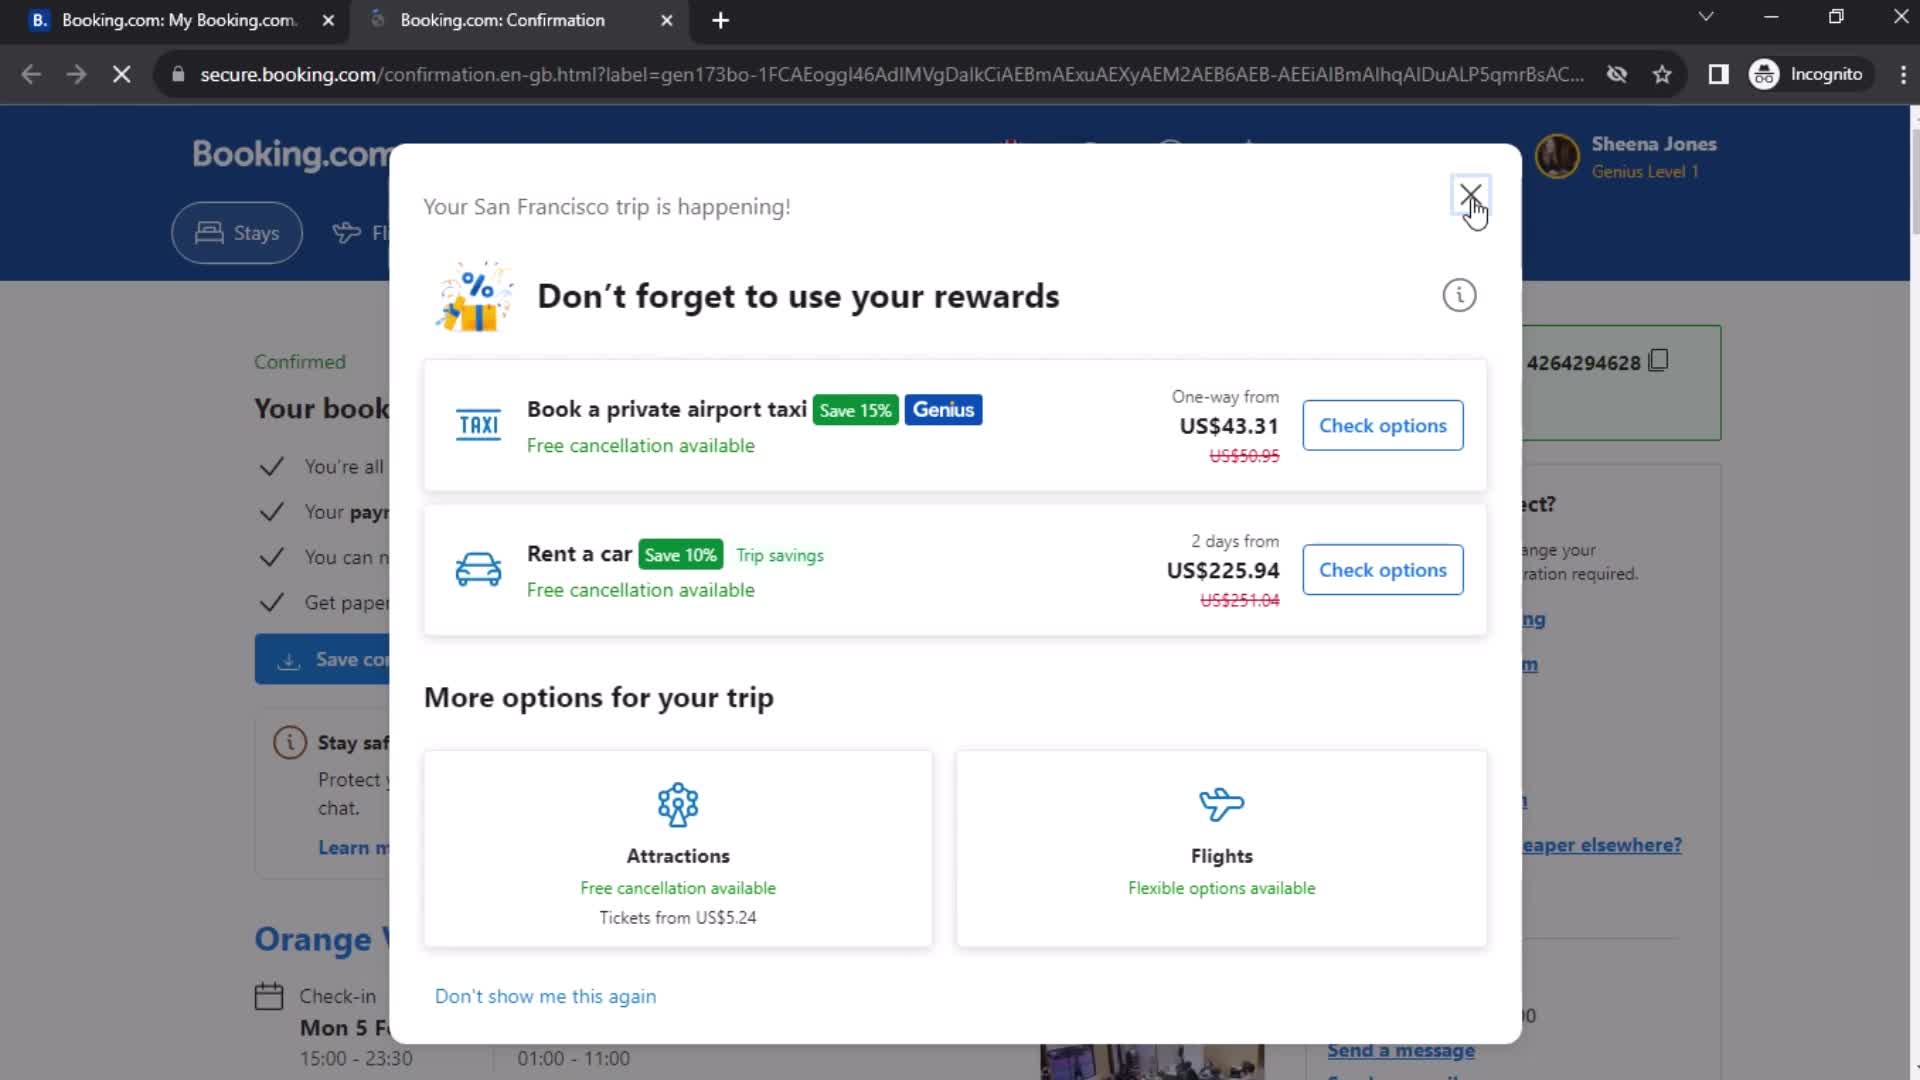Click Check options for car rental
Screen dimensions: 1920x1080
(1382, 570)
